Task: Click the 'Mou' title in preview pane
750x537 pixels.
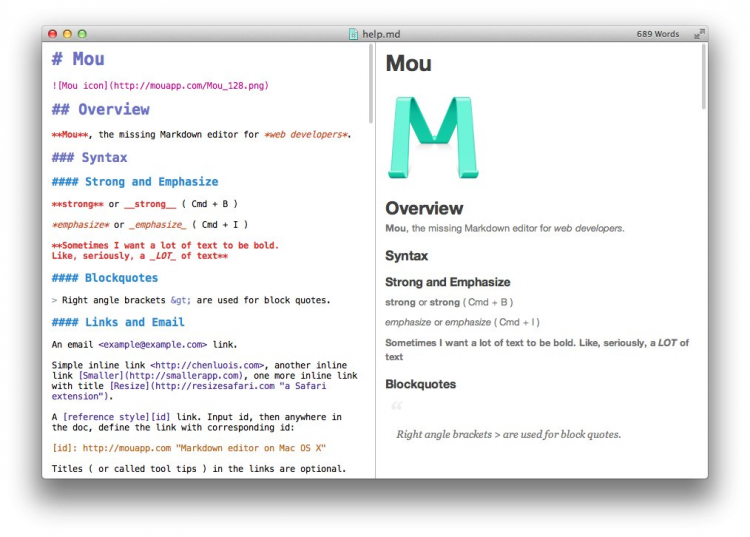Action: coord(408,64)
